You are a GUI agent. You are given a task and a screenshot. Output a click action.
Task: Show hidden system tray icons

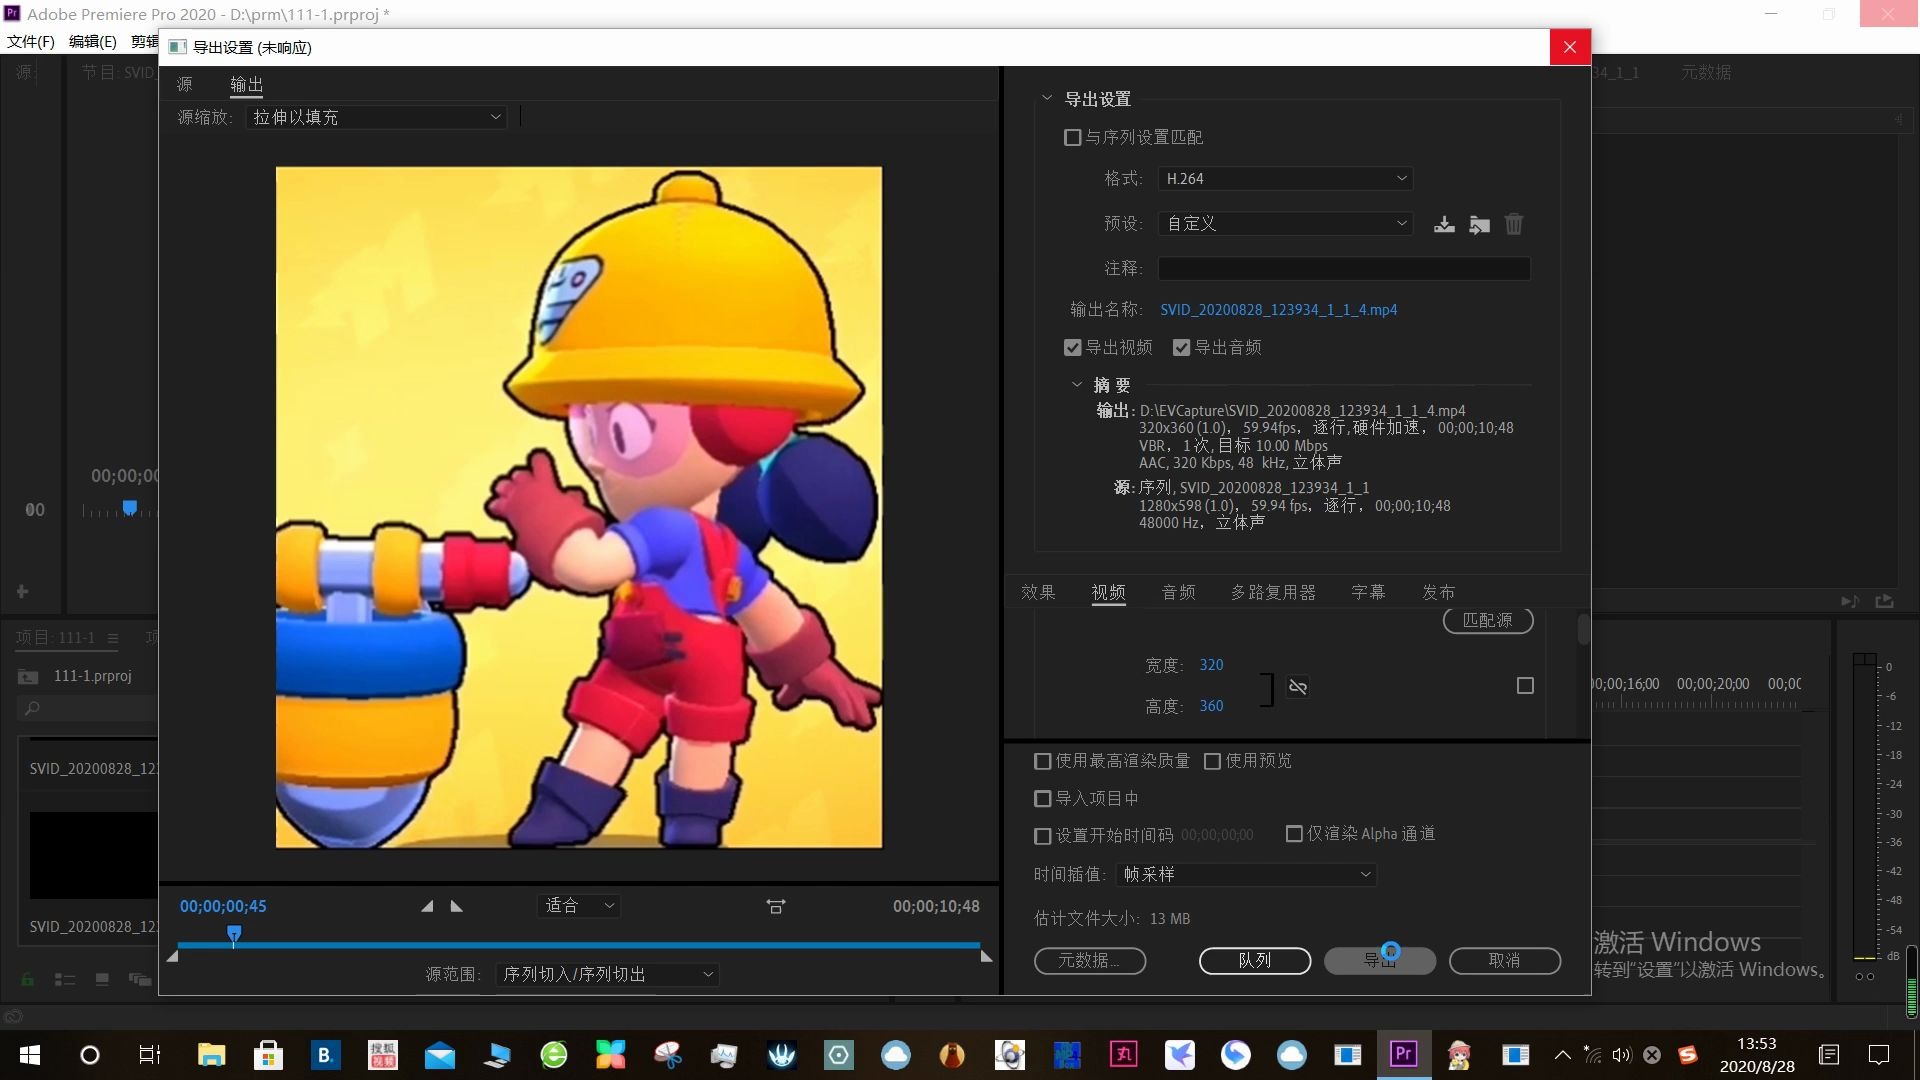1562,1055
